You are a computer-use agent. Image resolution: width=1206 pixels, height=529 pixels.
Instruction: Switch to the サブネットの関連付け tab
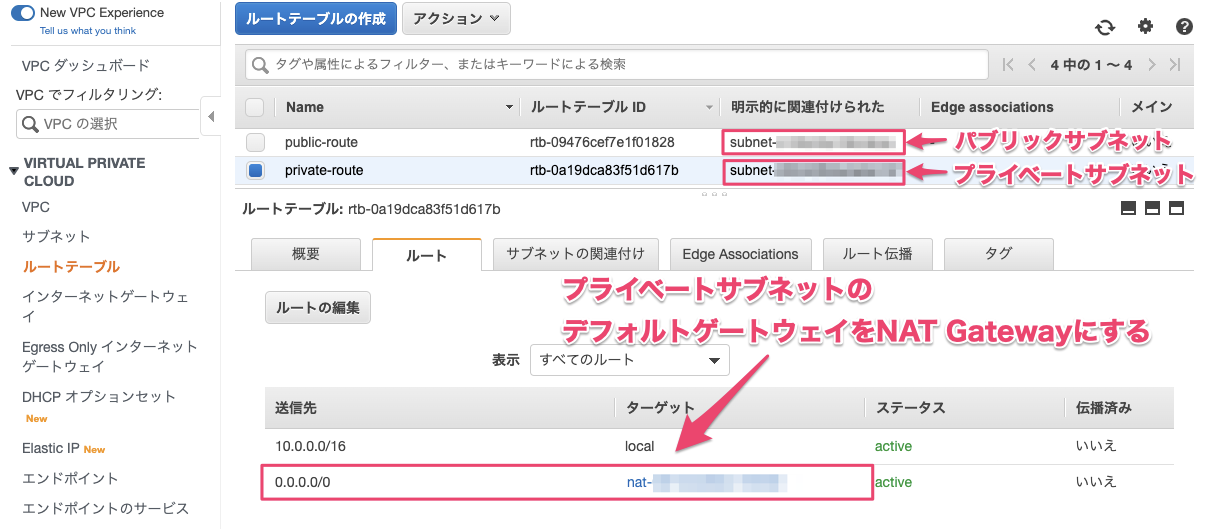click(x=576, y=254)
